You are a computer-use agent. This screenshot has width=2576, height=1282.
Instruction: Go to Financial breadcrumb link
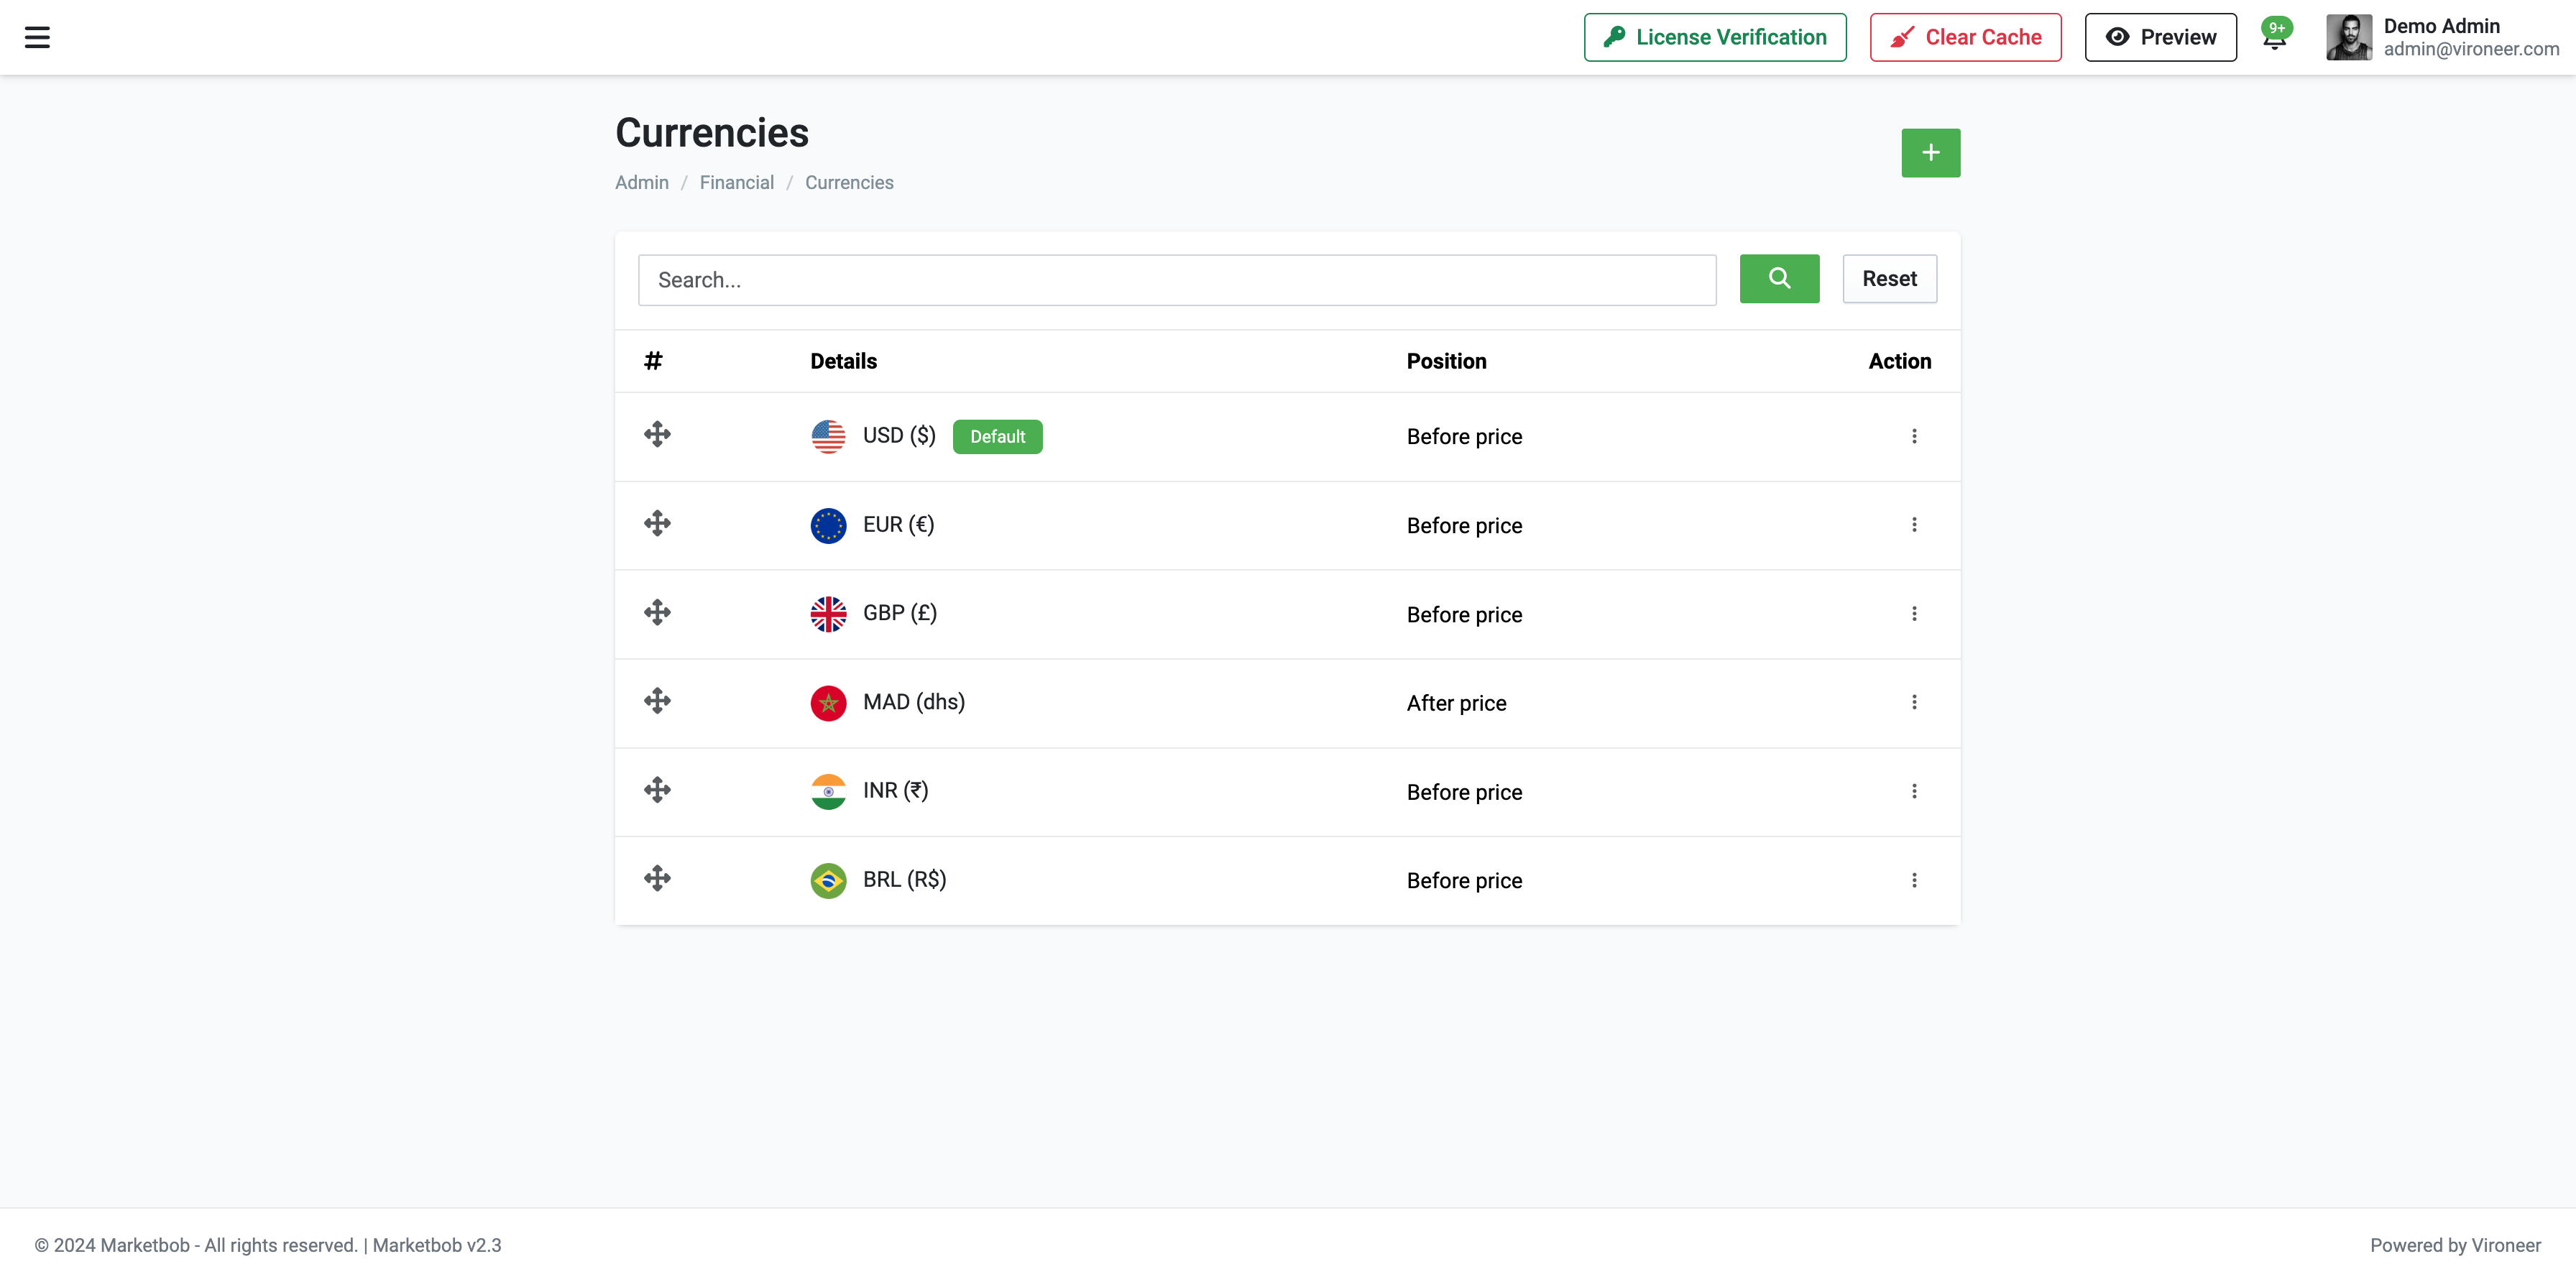pos(736,182)
